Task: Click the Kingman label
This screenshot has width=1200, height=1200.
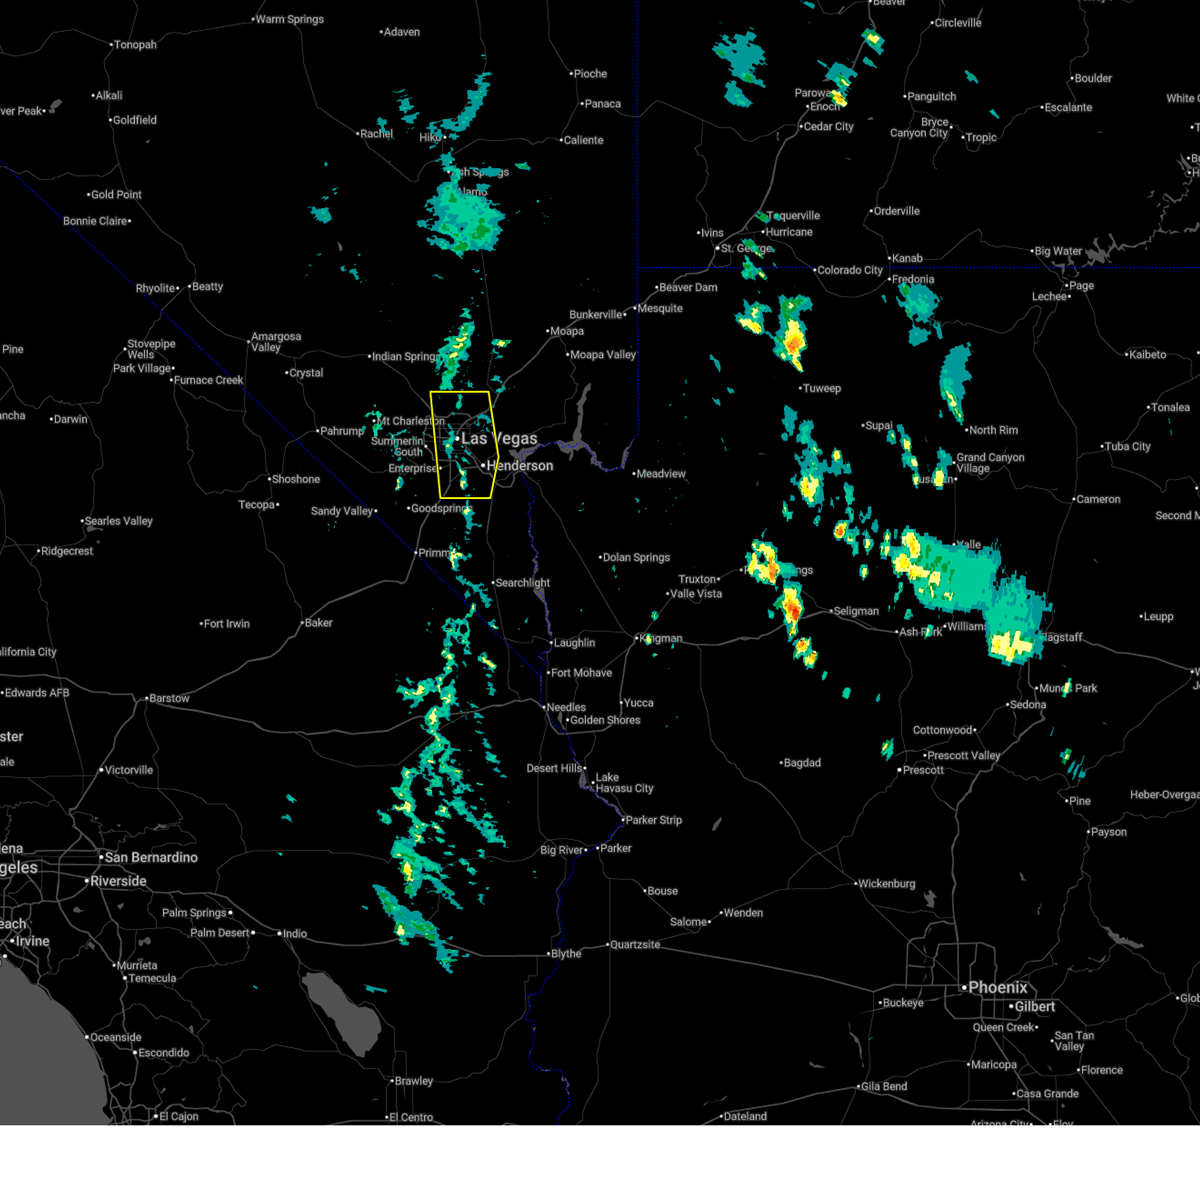Action: 660,638
